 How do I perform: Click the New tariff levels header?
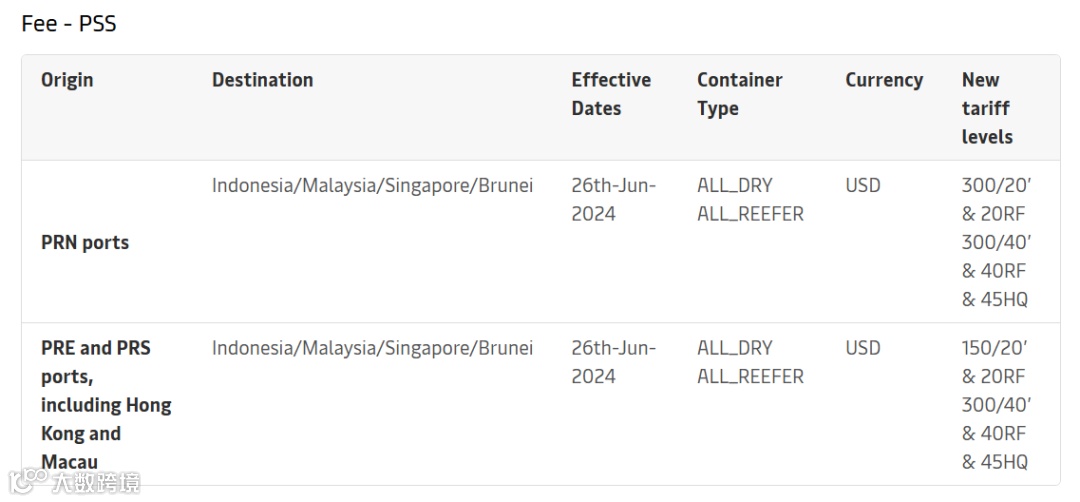click(x=986, y=108)
